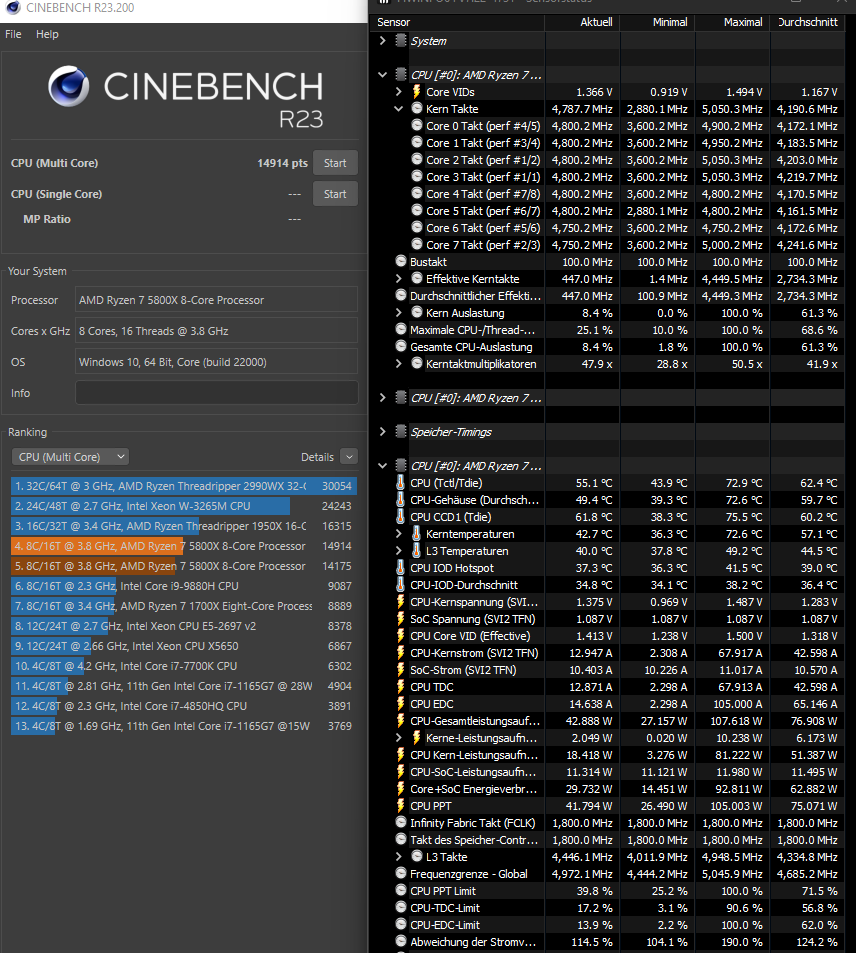This screenshot has height=953, width=856.
Task: Click the icon of CPU PPT Limit
Action: tap(401, 890)
